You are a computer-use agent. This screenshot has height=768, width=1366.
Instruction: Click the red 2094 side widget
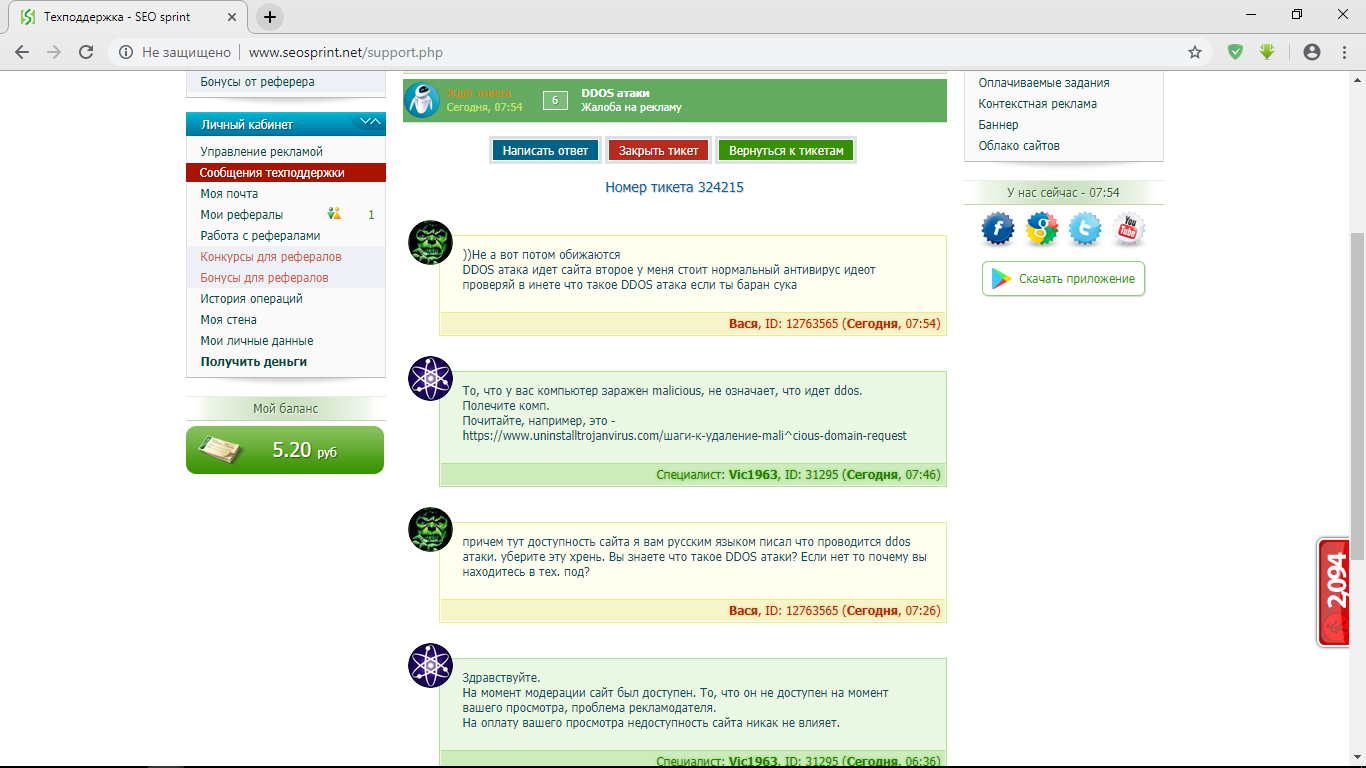(x=1333, y=592)
